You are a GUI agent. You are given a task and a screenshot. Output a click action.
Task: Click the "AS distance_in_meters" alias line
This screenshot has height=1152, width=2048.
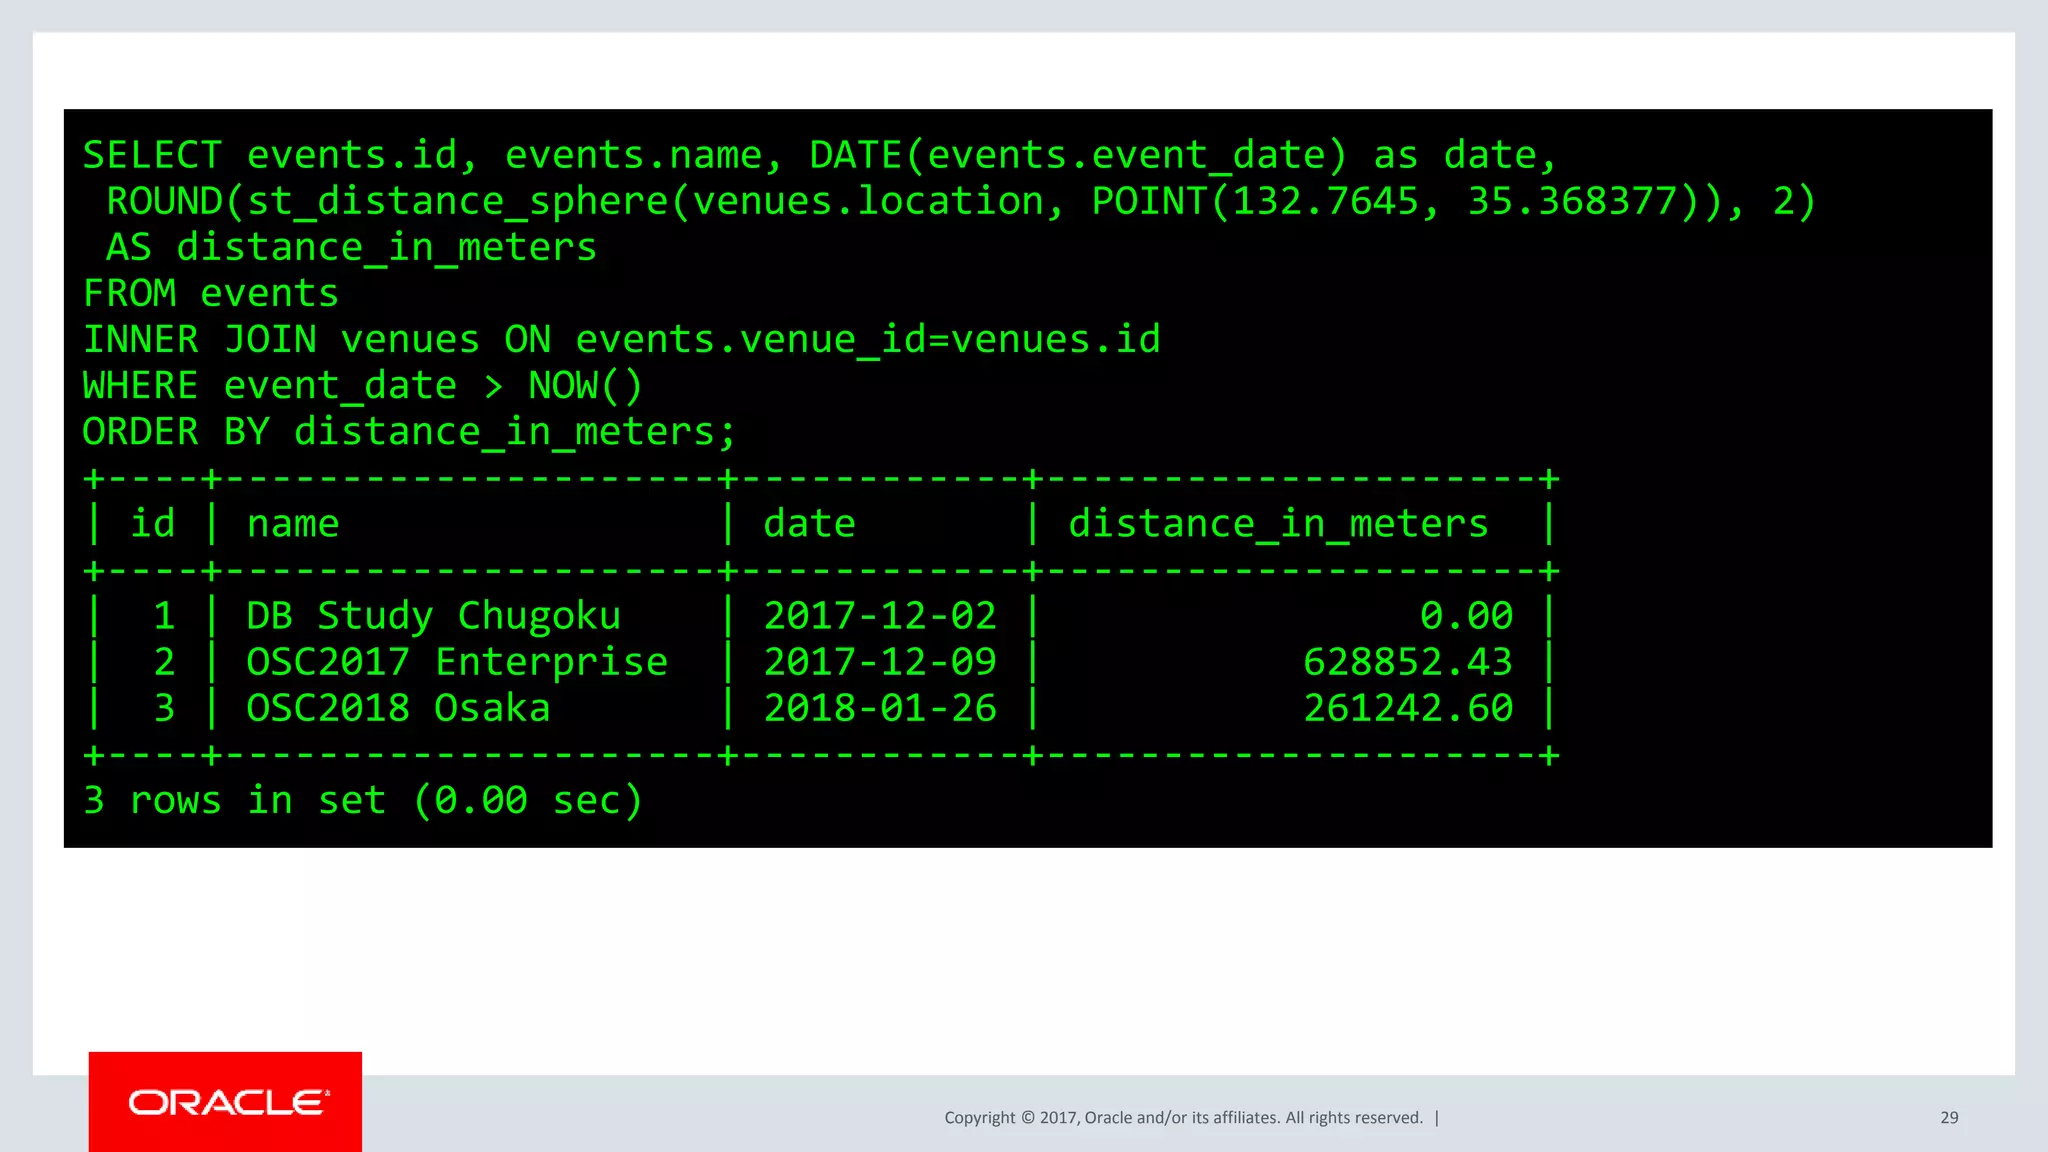(351, 248)
